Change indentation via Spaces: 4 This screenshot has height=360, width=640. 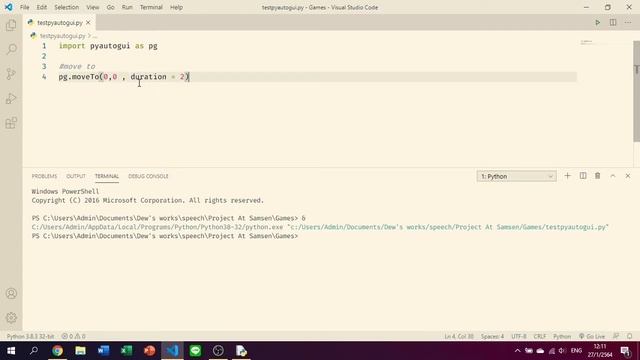click(492, 336)
